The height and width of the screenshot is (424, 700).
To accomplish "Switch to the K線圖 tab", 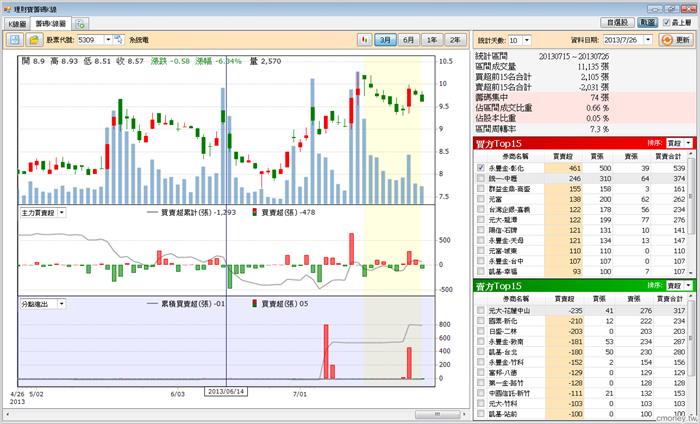I will point(17,24).
